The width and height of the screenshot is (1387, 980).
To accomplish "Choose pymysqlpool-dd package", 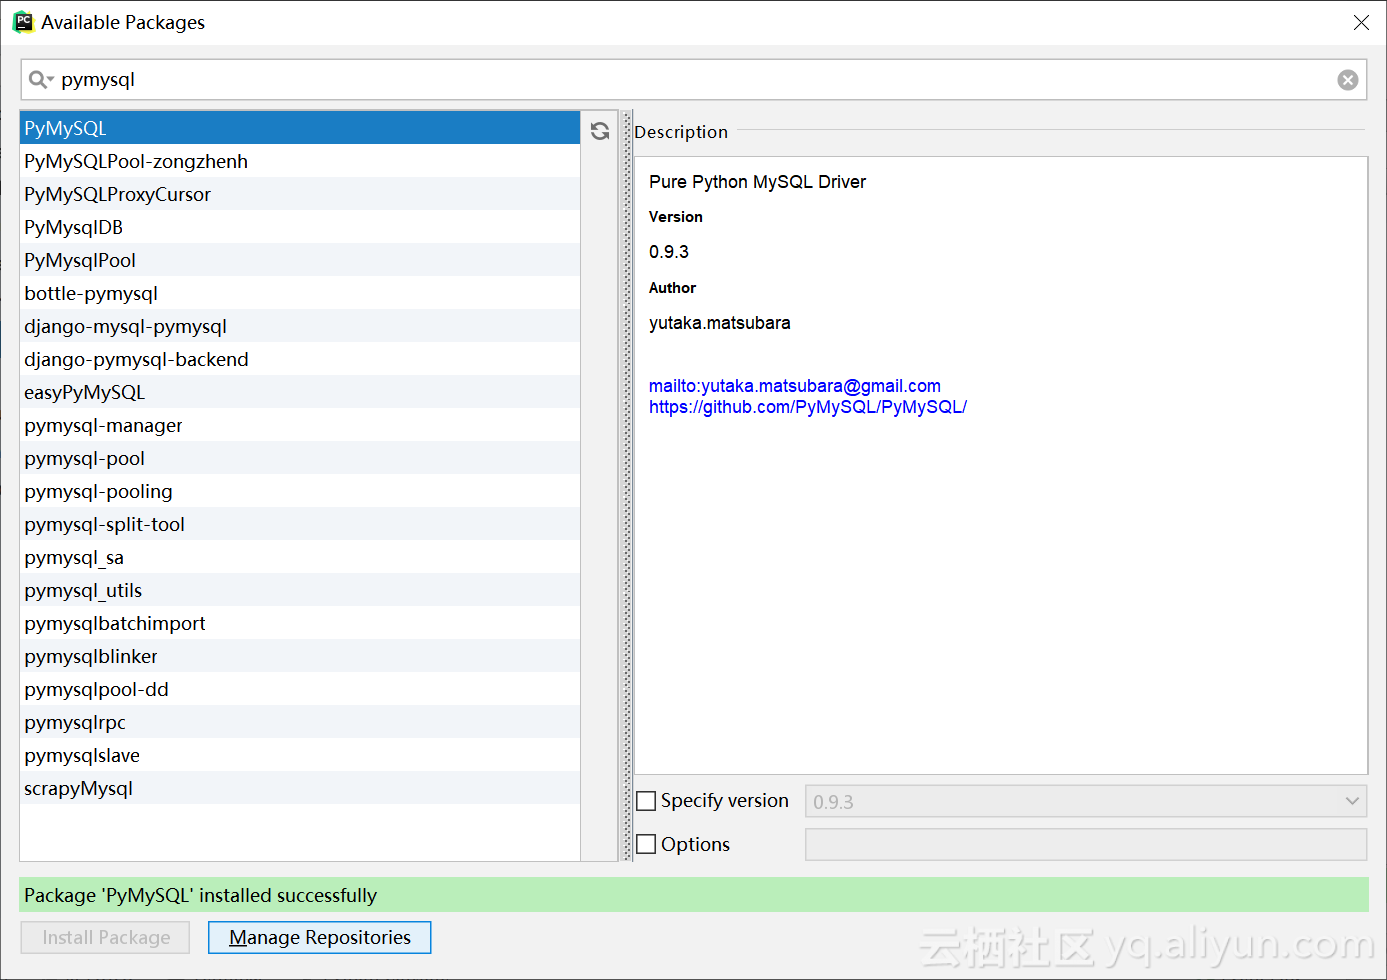I will pos(300,689).
